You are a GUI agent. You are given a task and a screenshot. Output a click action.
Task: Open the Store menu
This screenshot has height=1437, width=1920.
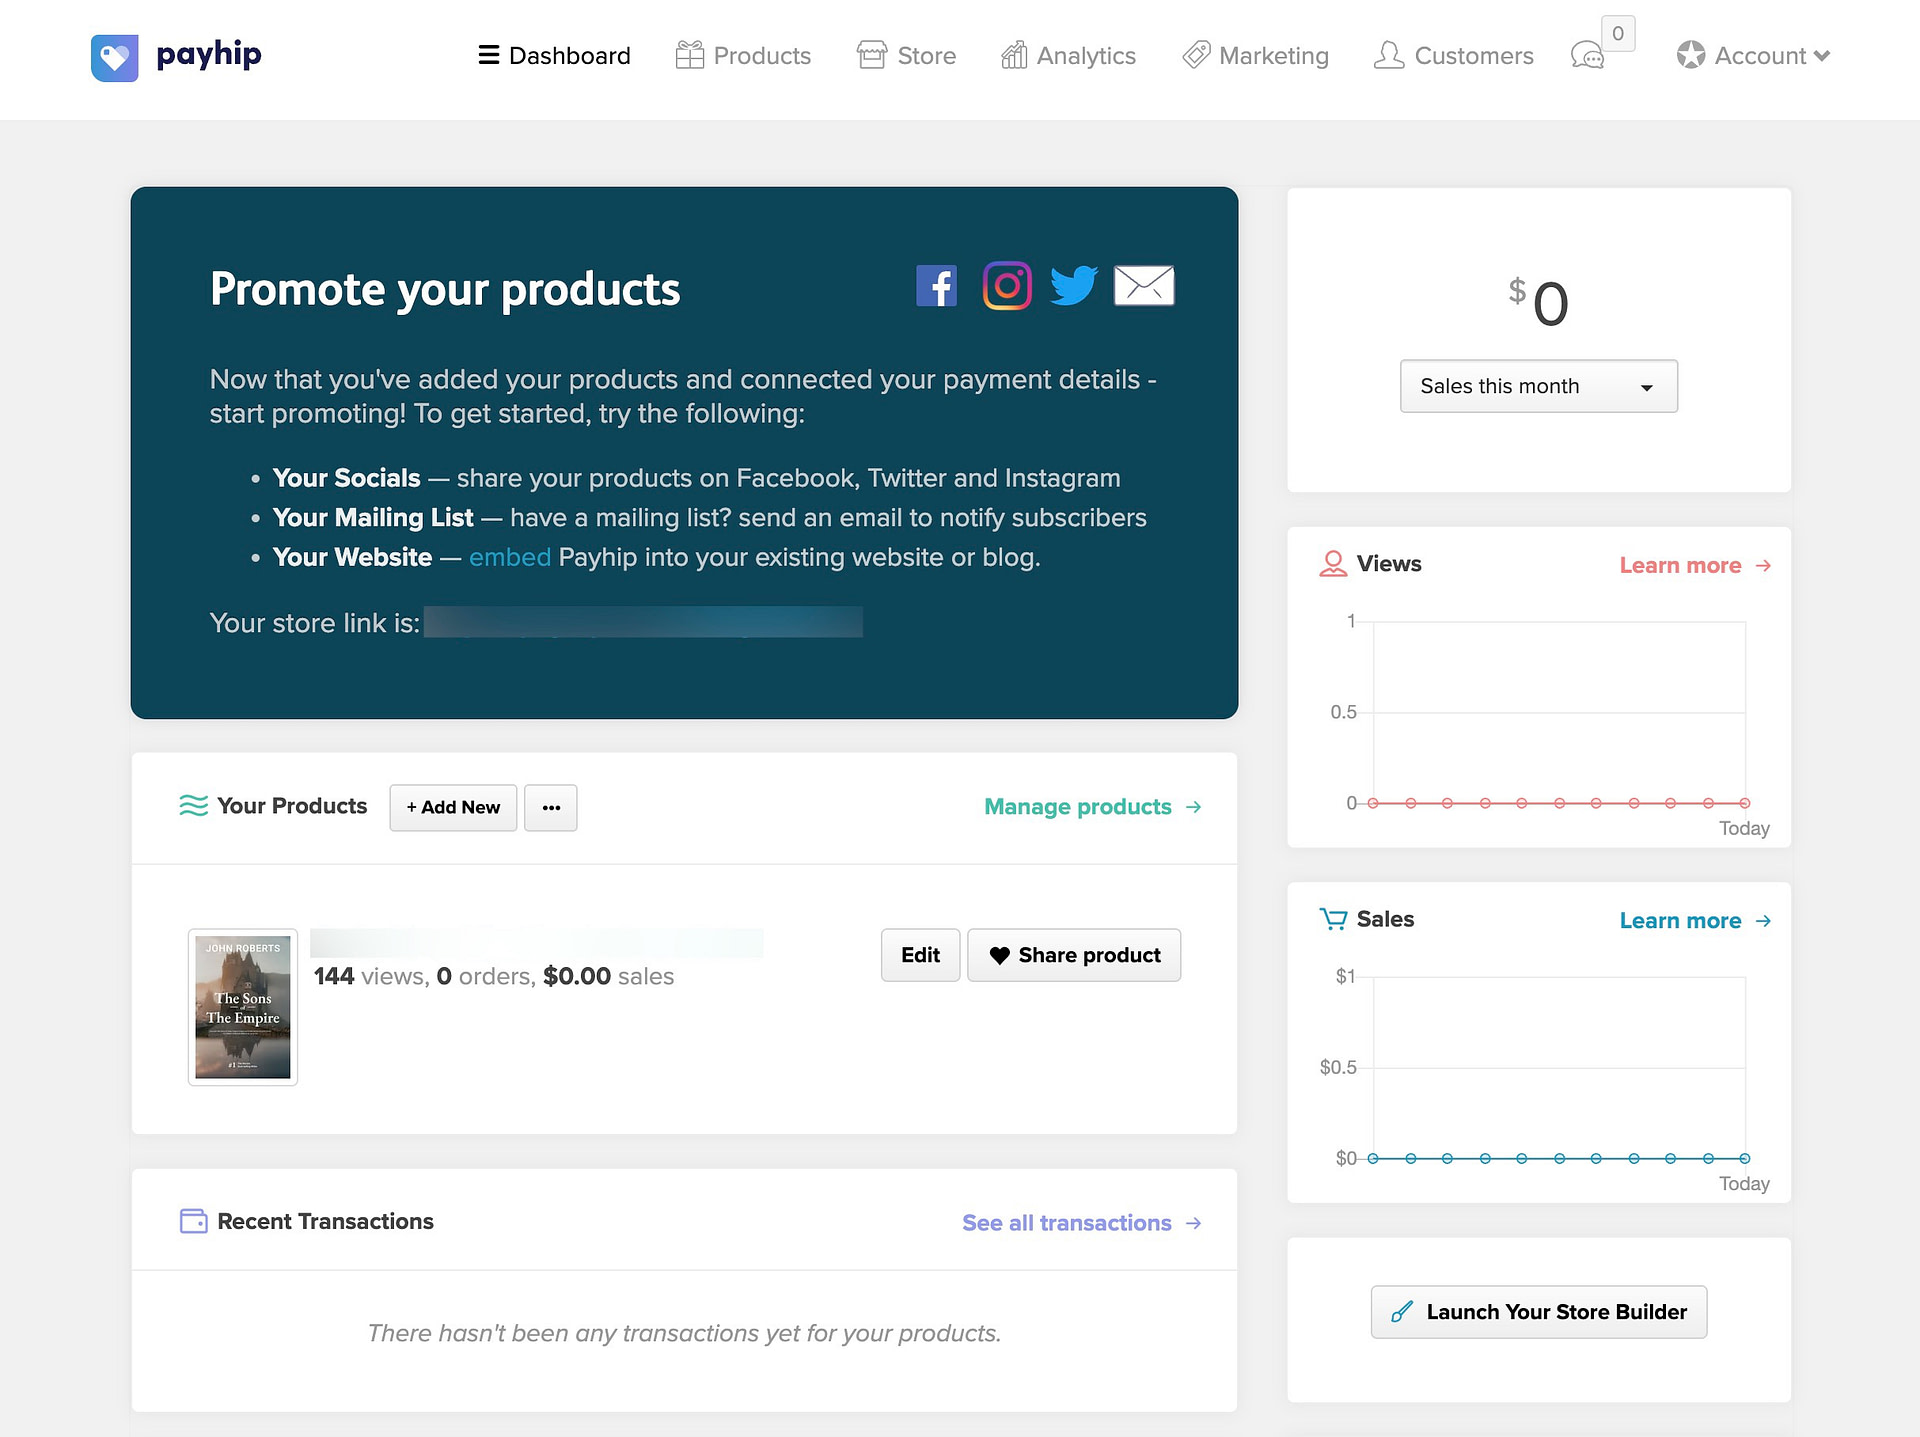[907, 56]
